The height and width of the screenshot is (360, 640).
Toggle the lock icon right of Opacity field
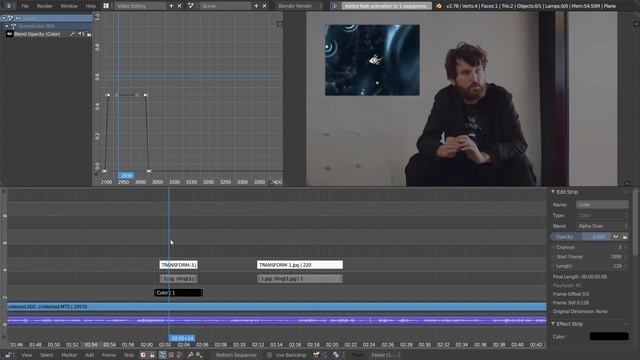(x=625, y=237)
